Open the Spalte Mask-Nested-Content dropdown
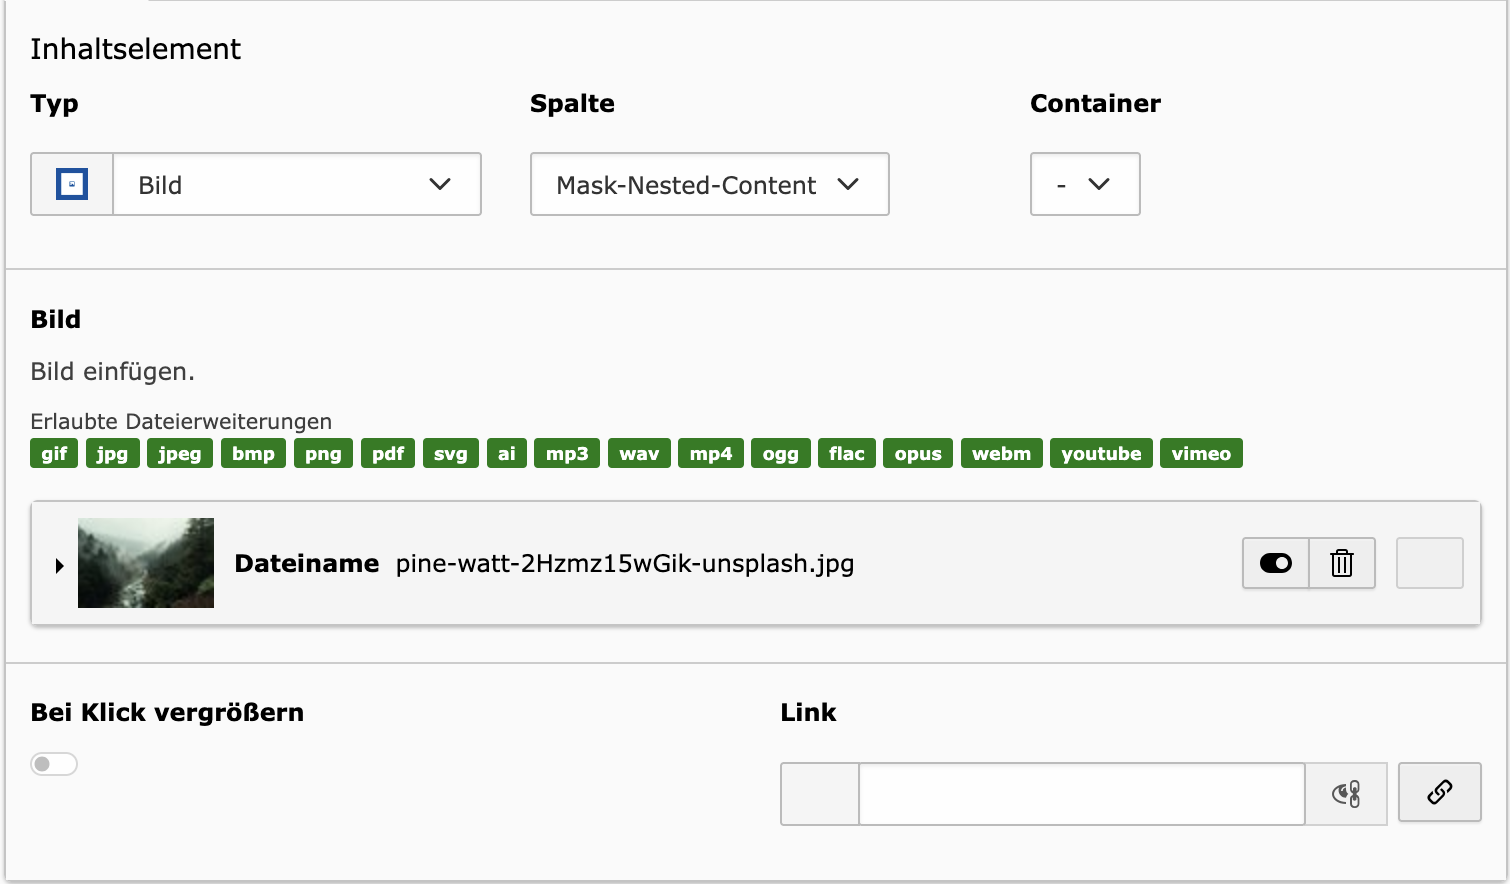 [709, 184]
